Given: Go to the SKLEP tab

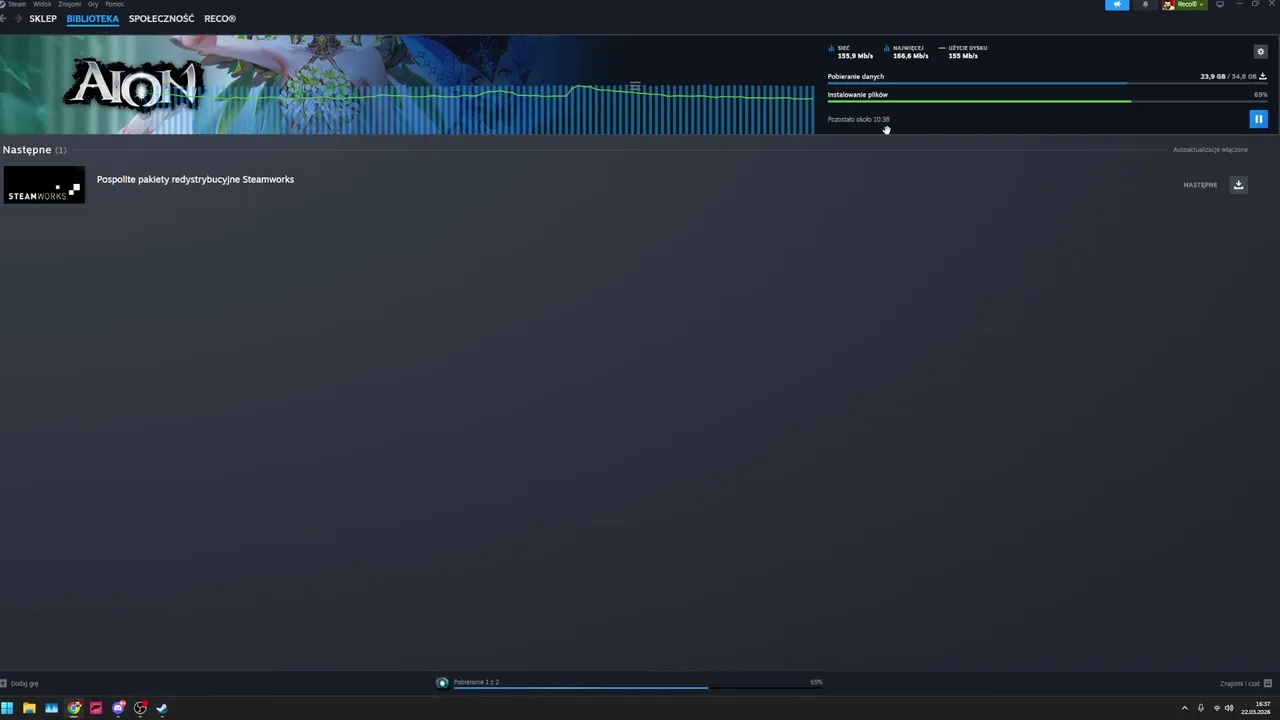Looking at the screenshot, I should (x=43, y=19).
